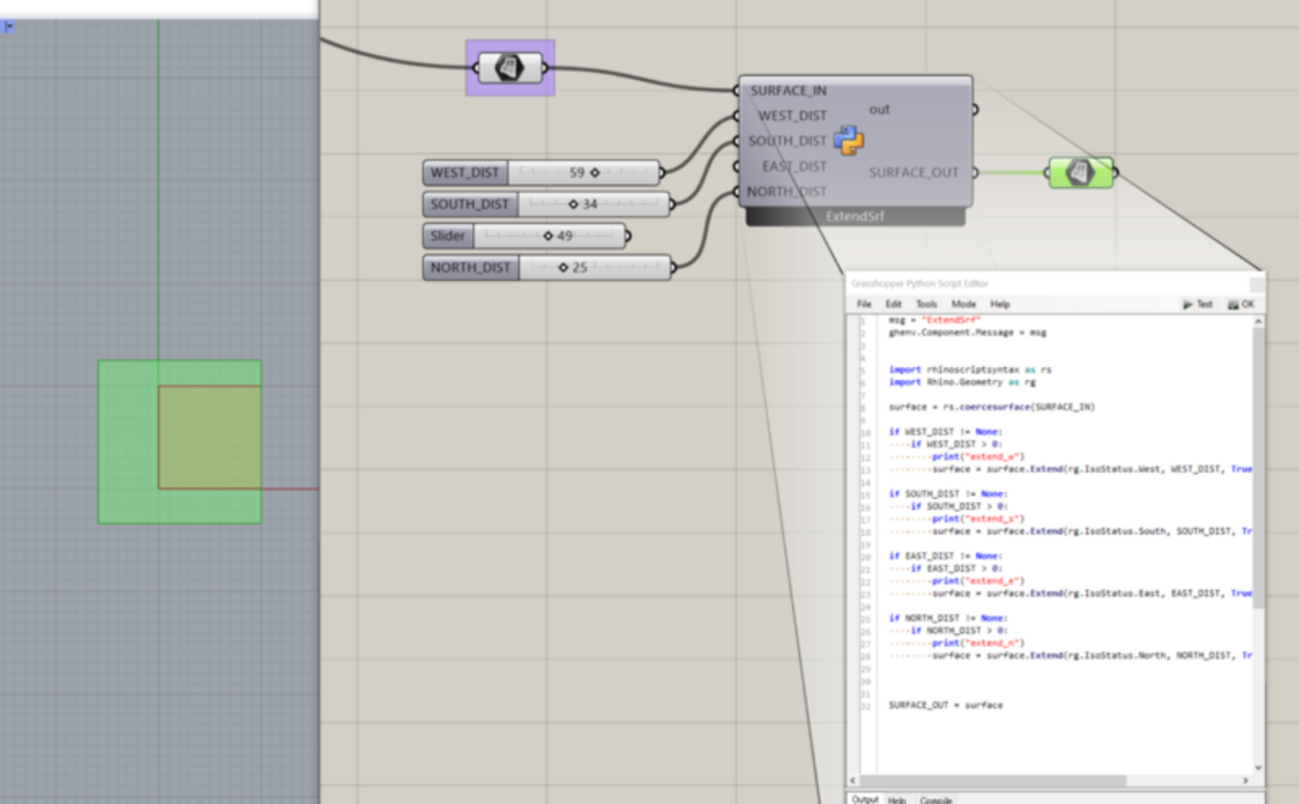This screenshot has height=804, width=1299.
Task: Click the NORTH_DIST slider handle at 25
Action: click(x=564, y=268)
